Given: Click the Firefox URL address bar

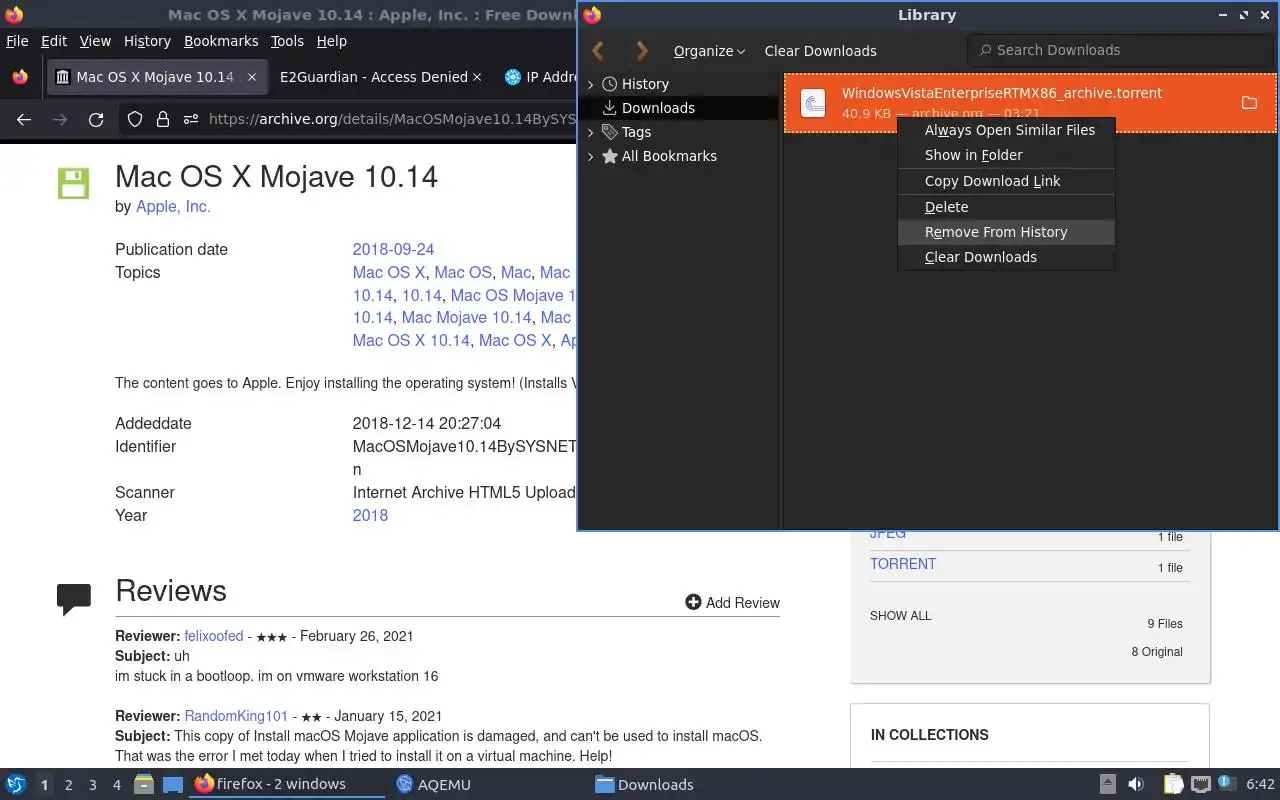Looking at the screenshot, I should 390,119.
